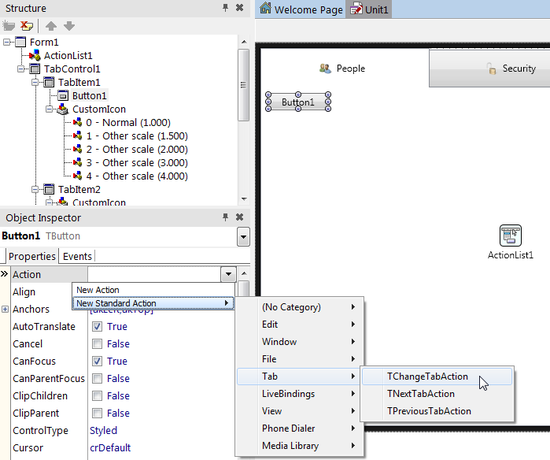Click the Structure tree vertical scrollbar thumb
Screen dimensions: 550x460
tap(243, 85)
